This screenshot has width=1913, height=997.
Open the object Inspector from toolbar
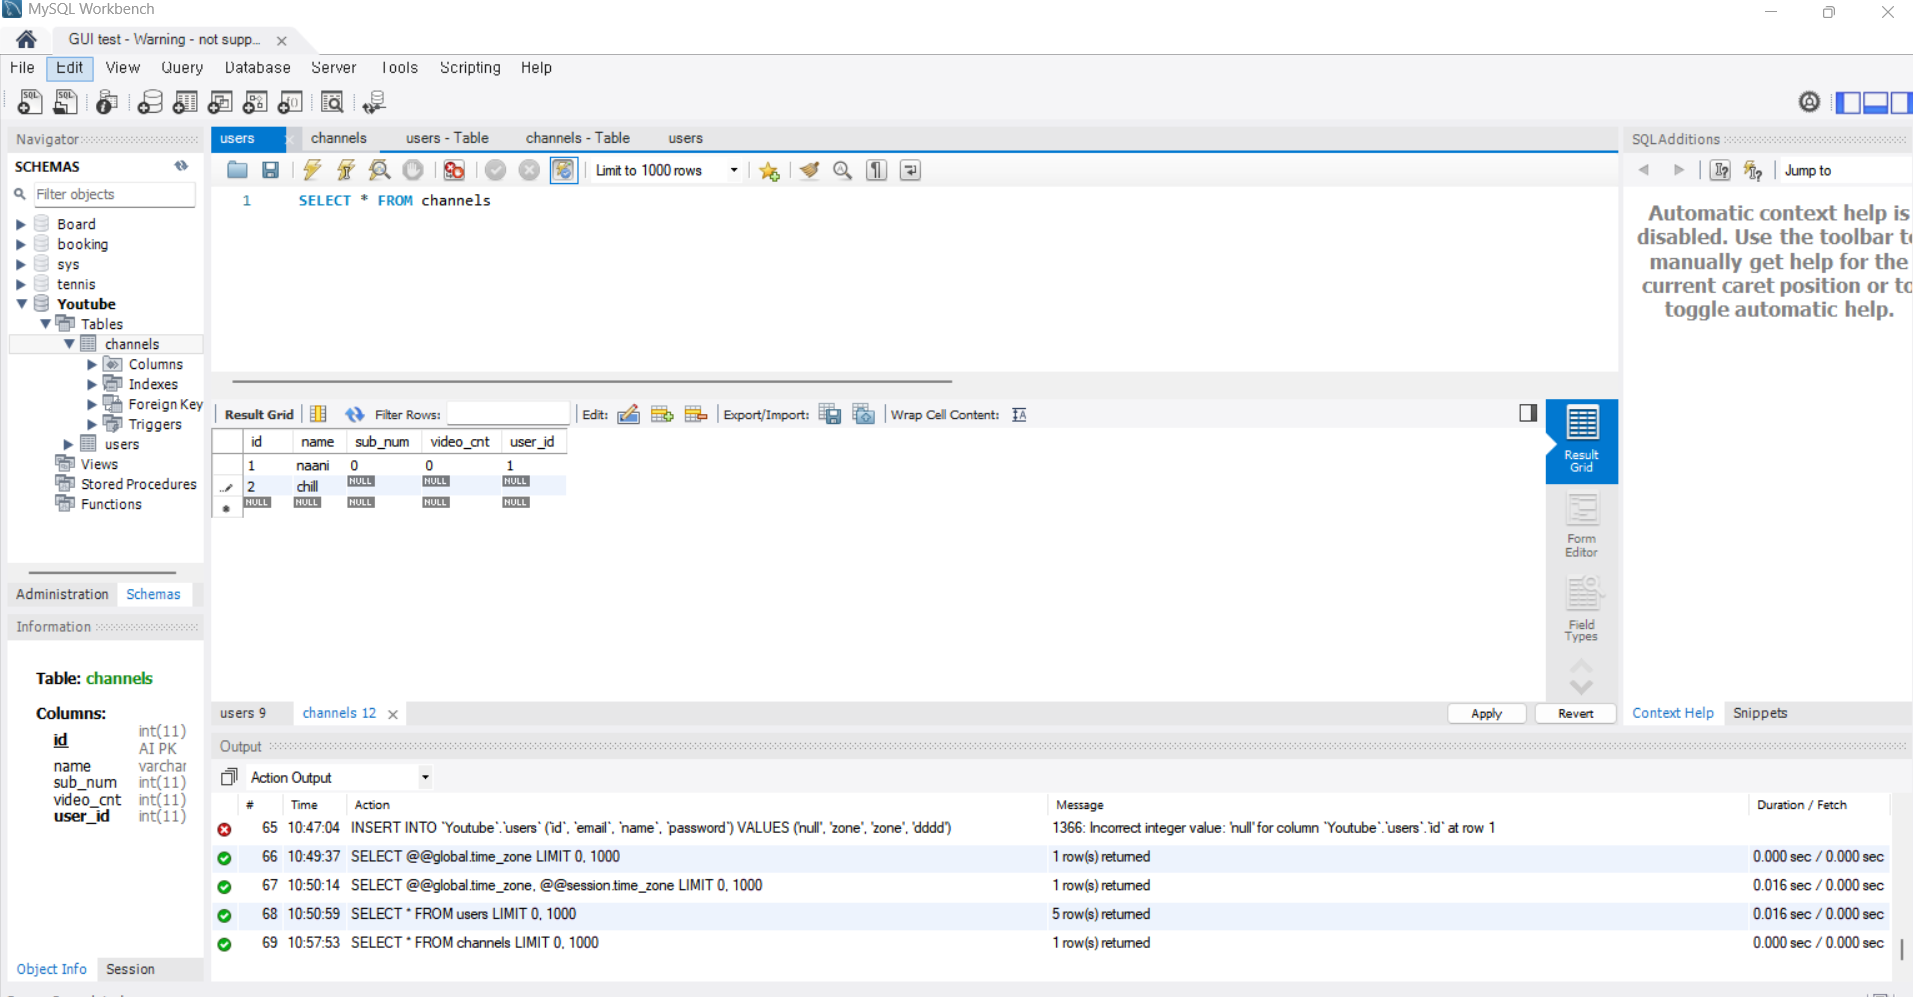(106, 102)
